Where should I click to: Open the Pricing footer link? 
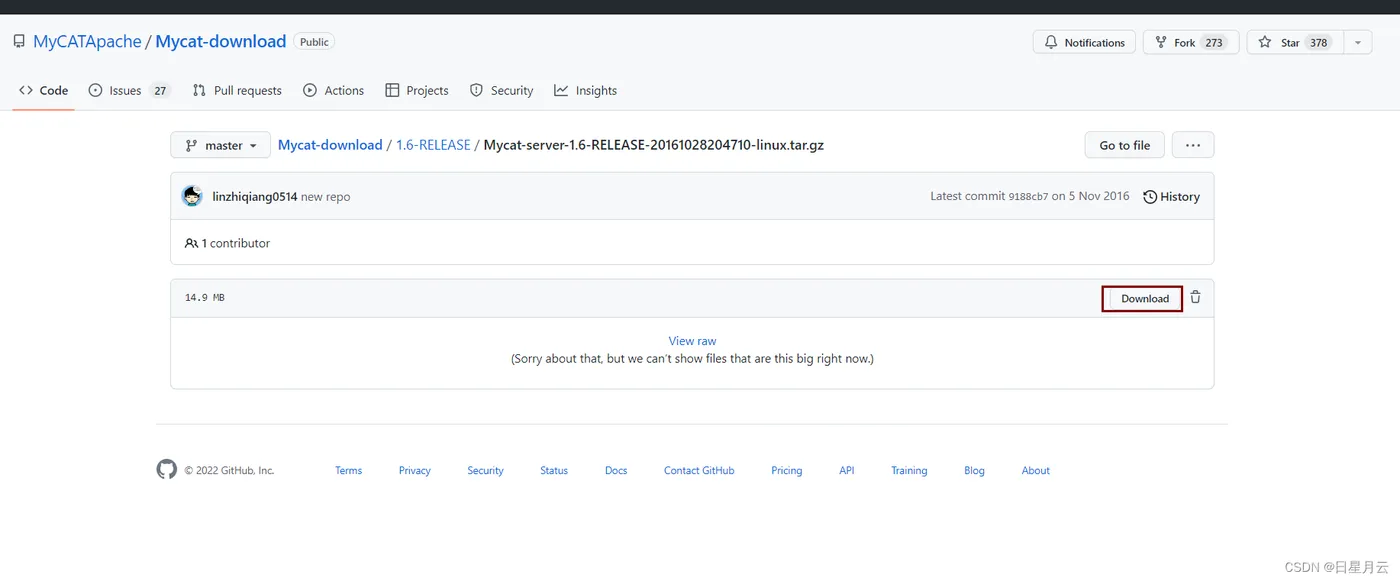786,470
